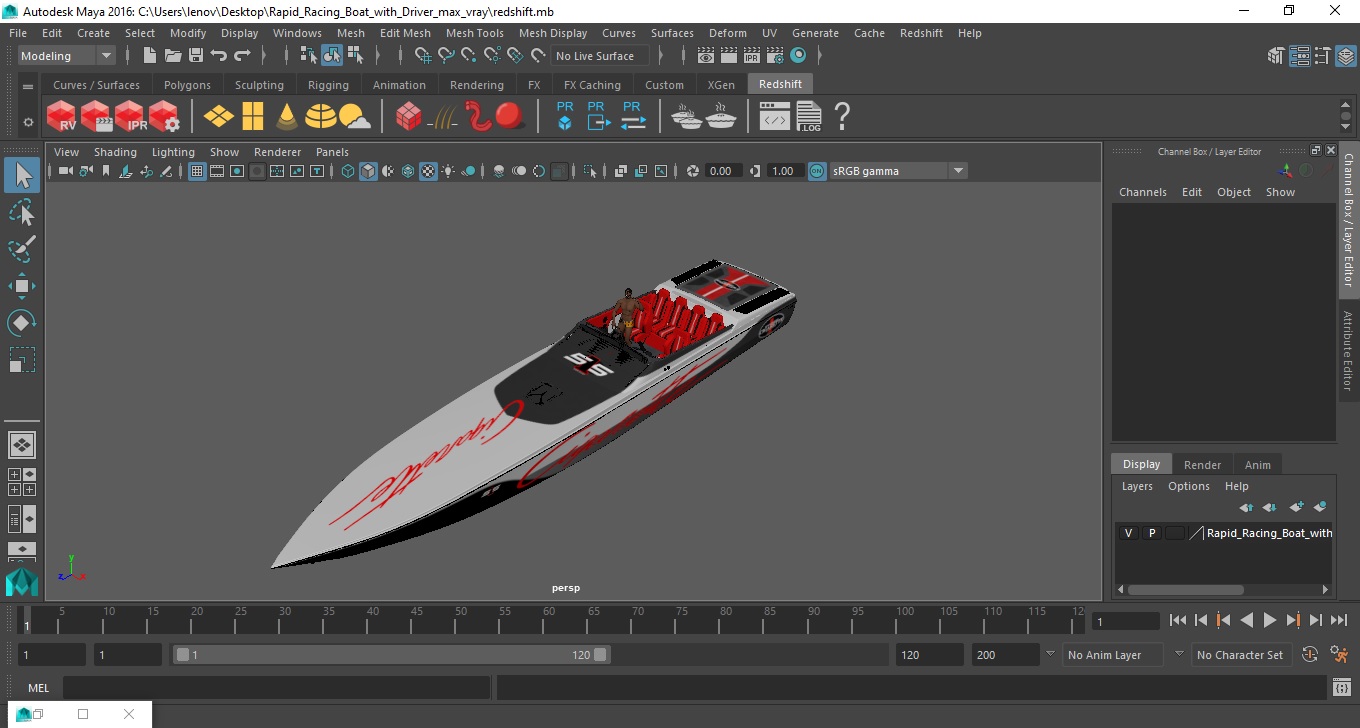Switch to the Render layer tab
Viewport: 1360px width, 728px height.
pyautogui.click(x=1202, y=464)
